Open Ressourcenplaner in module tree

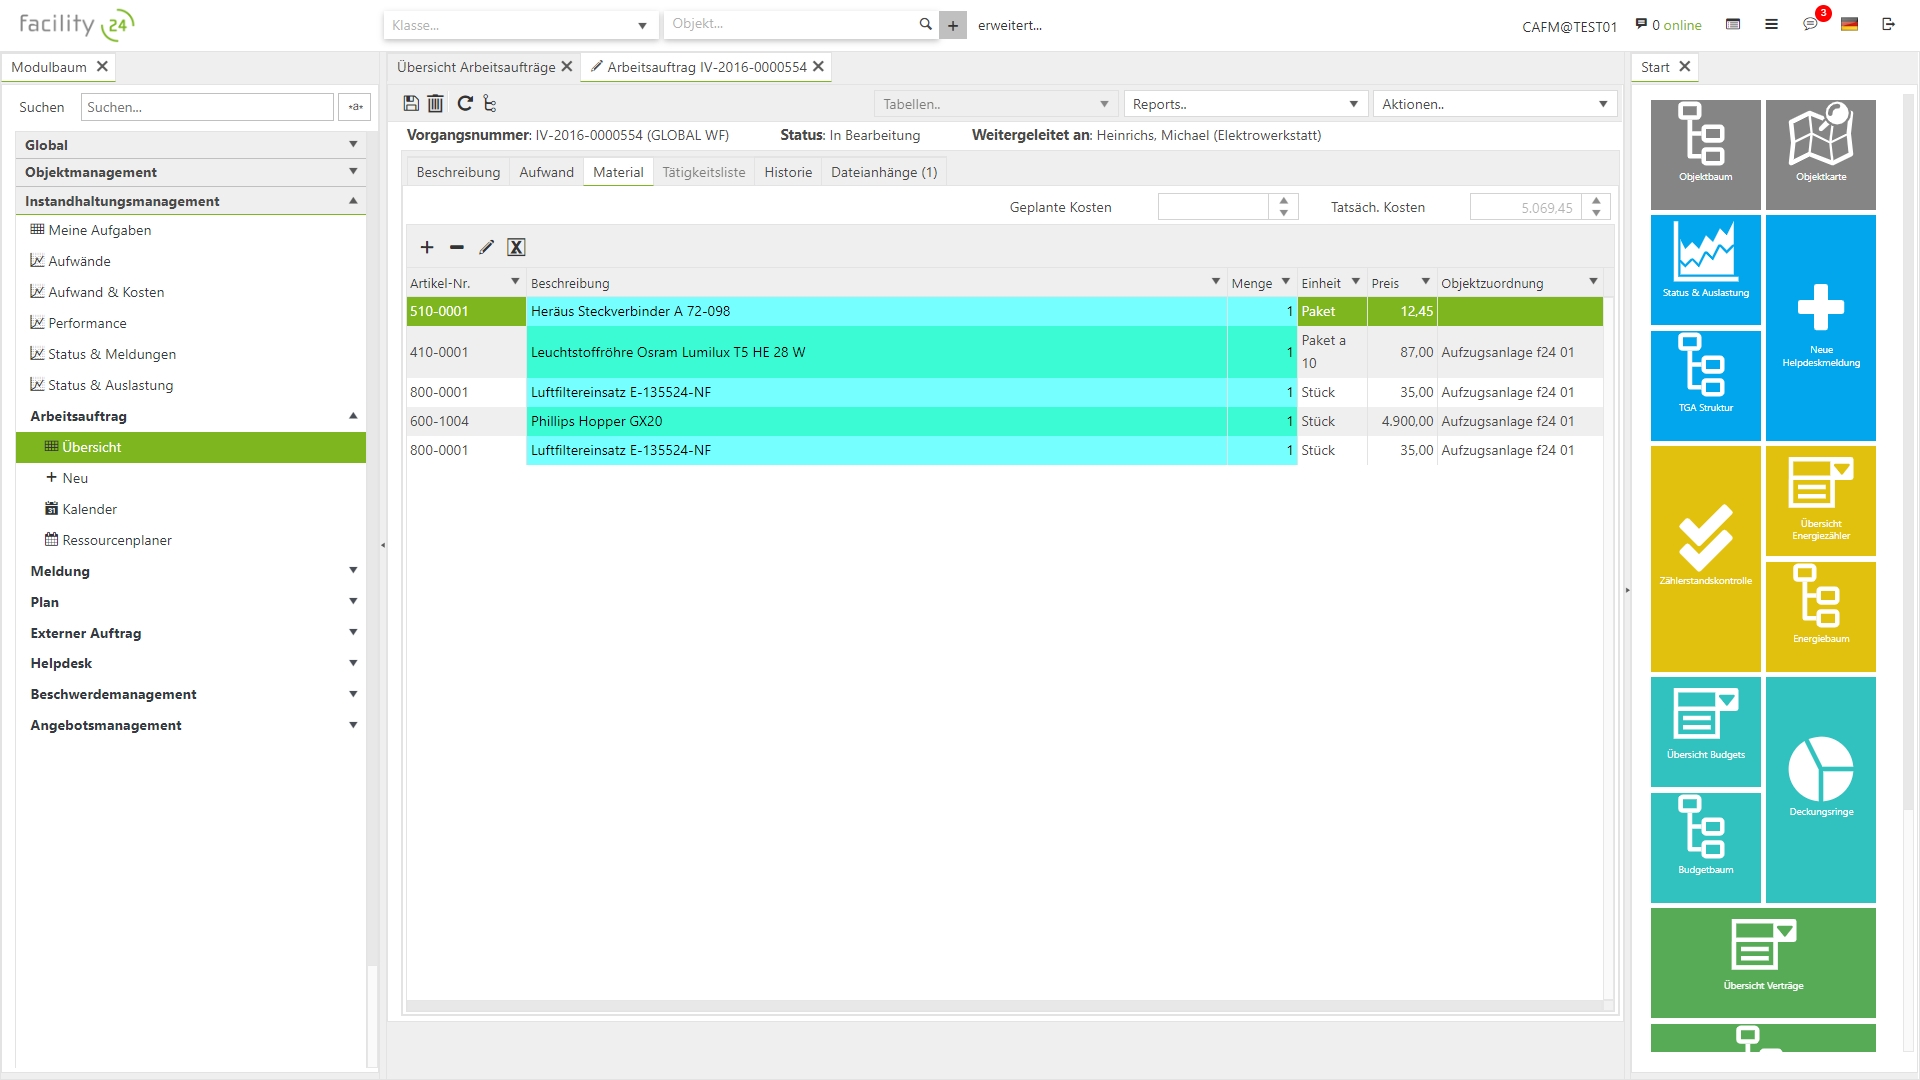click(116, 540)
